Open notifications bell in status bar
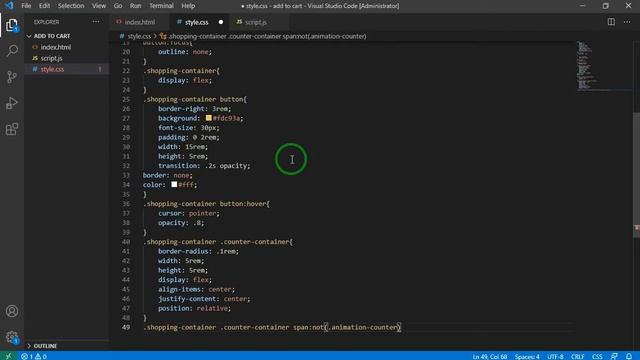This screenshot has height=360, width=640. 629,356
